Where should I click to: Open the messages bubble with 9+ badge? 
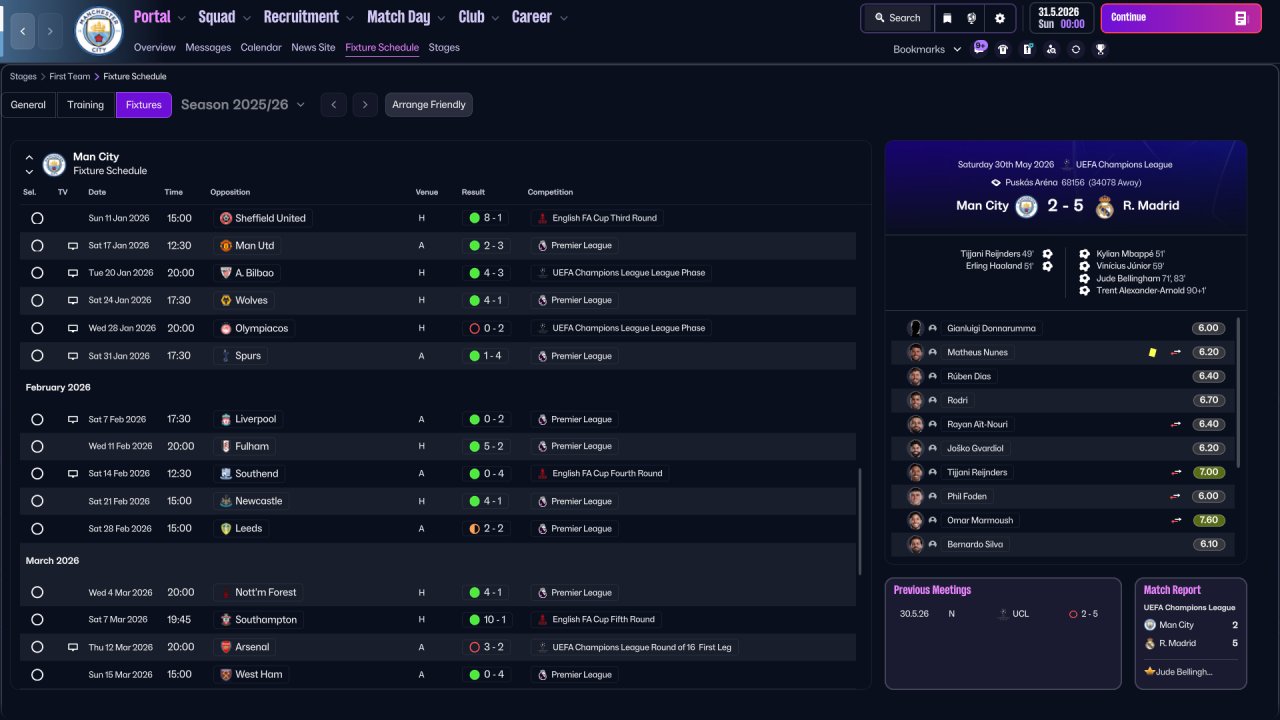point(980,48)
